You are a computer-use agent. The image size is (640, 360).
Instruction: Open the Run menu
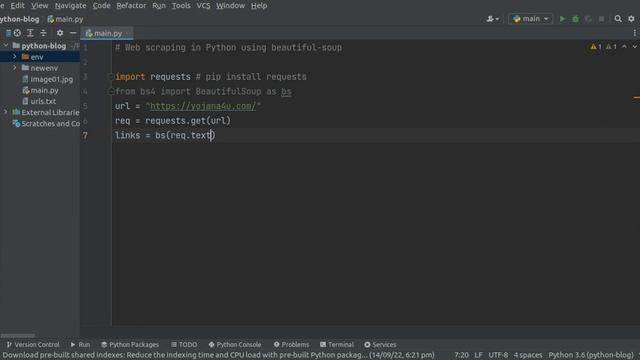coord(159,6)
